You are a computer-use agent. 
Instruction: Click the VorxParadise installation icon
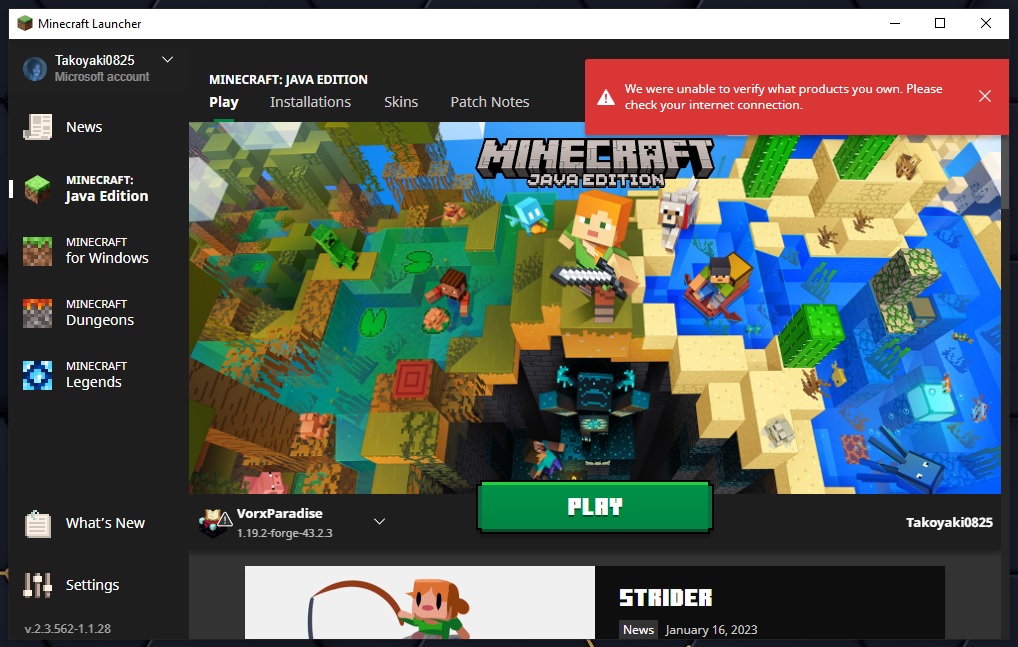click(216, 523)
